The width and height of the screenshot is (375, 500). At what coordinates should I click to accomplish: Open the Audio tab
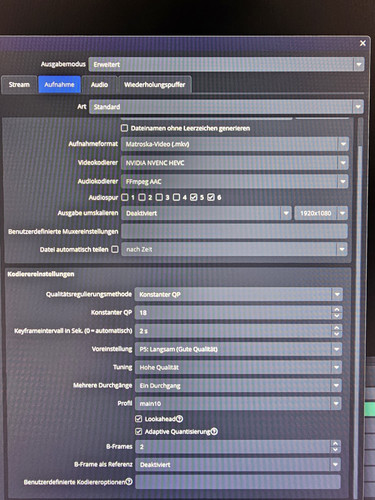pyautogui.click(x=99, y=85)
